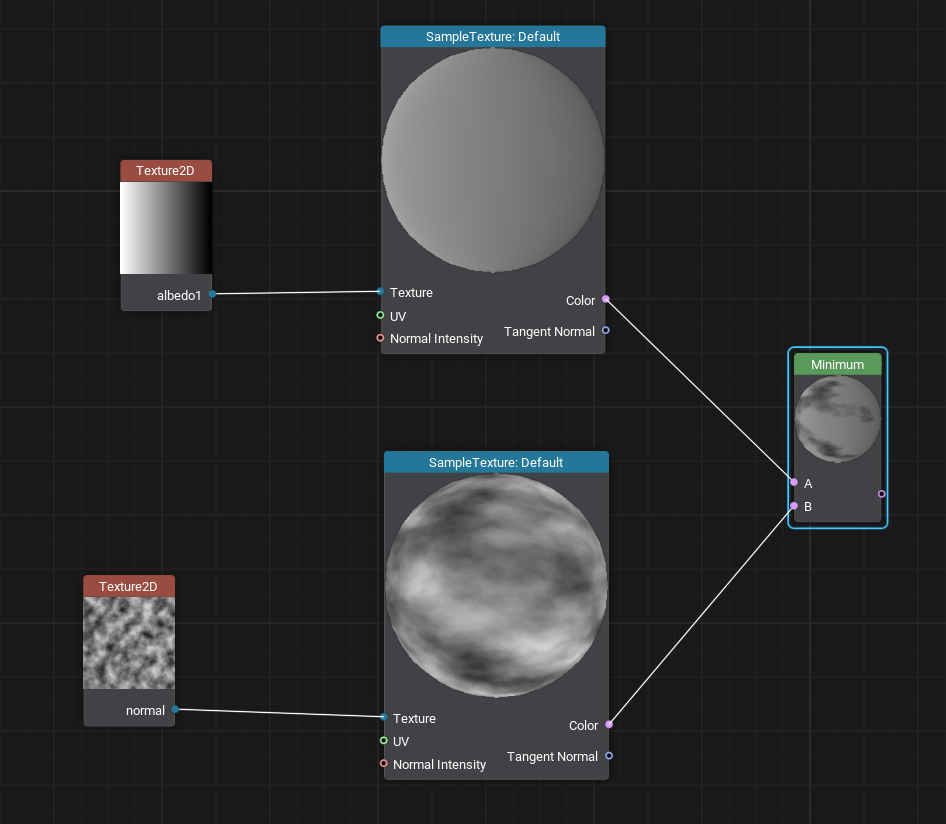Viewport: 946px width, 824px height.
Task: Click Tangent Normal port of bottom SampleTexture node
Action: pyautogui.click(x=609, y=755)
